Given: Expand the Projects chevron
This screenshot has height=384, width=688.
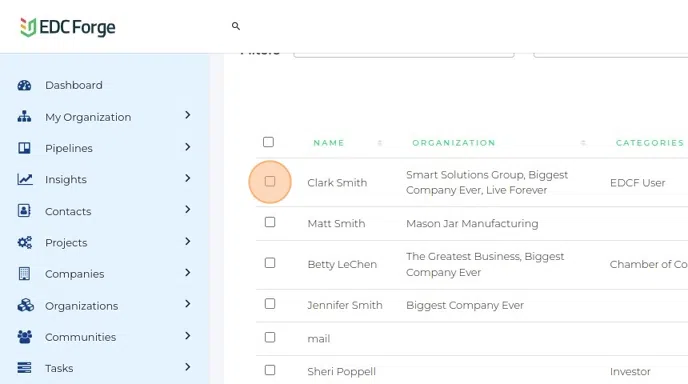Looking at the screenshot, I should click(188, 241).
